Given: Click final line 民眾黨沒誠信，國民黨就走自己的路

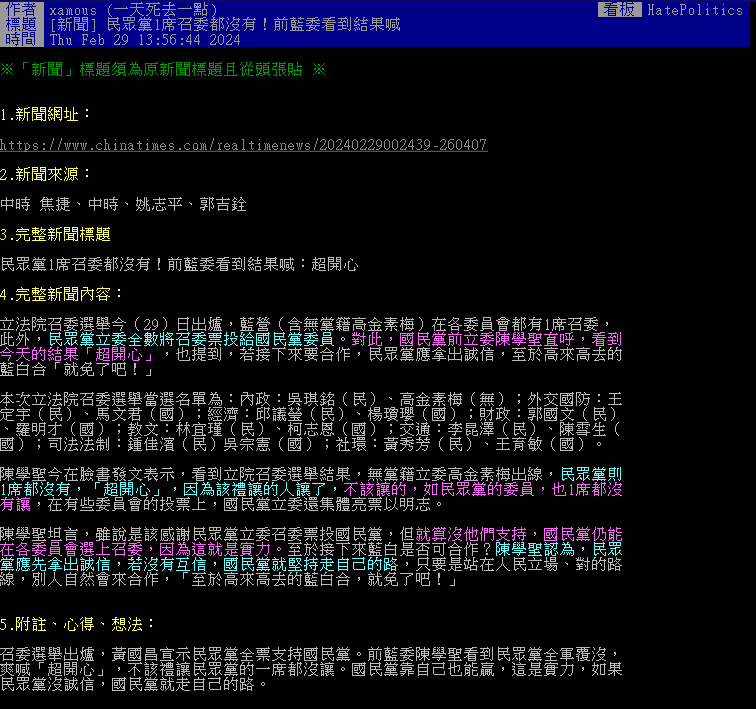Looking at the screenshot, I should click(x=134, y=684).
